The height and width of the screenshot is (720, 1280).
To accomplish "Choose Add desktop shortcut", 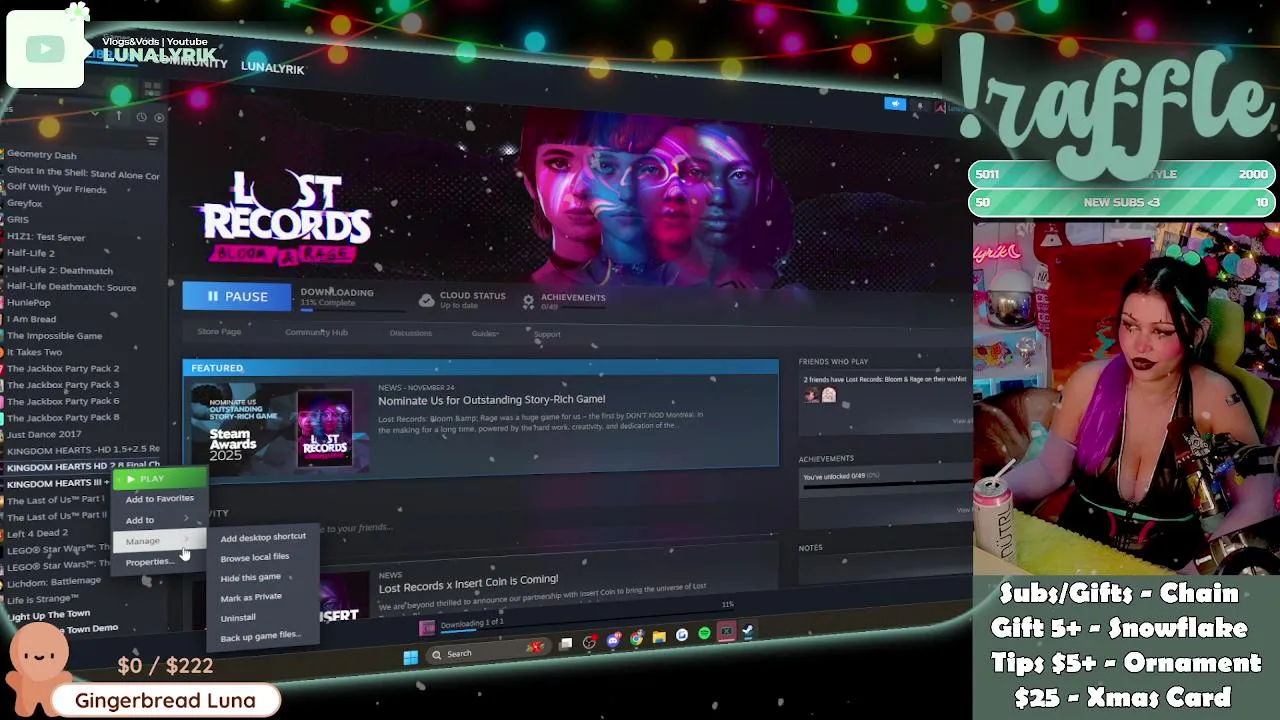I will point(263,537).
